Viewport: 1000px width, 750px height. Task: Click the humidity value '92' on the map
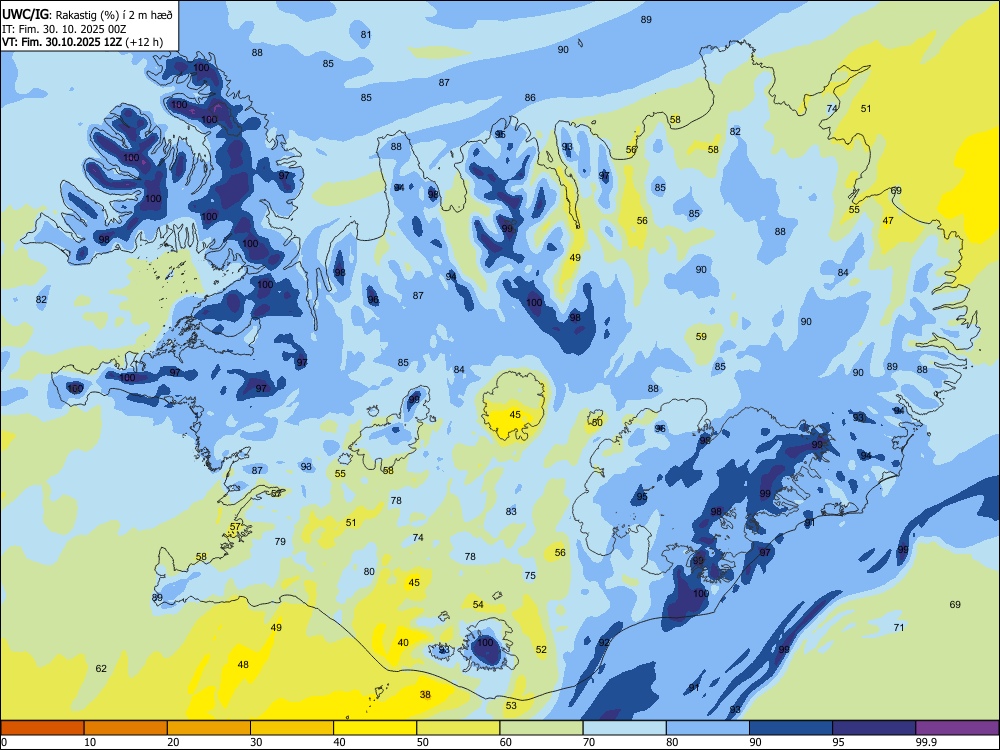click(604, 643)
